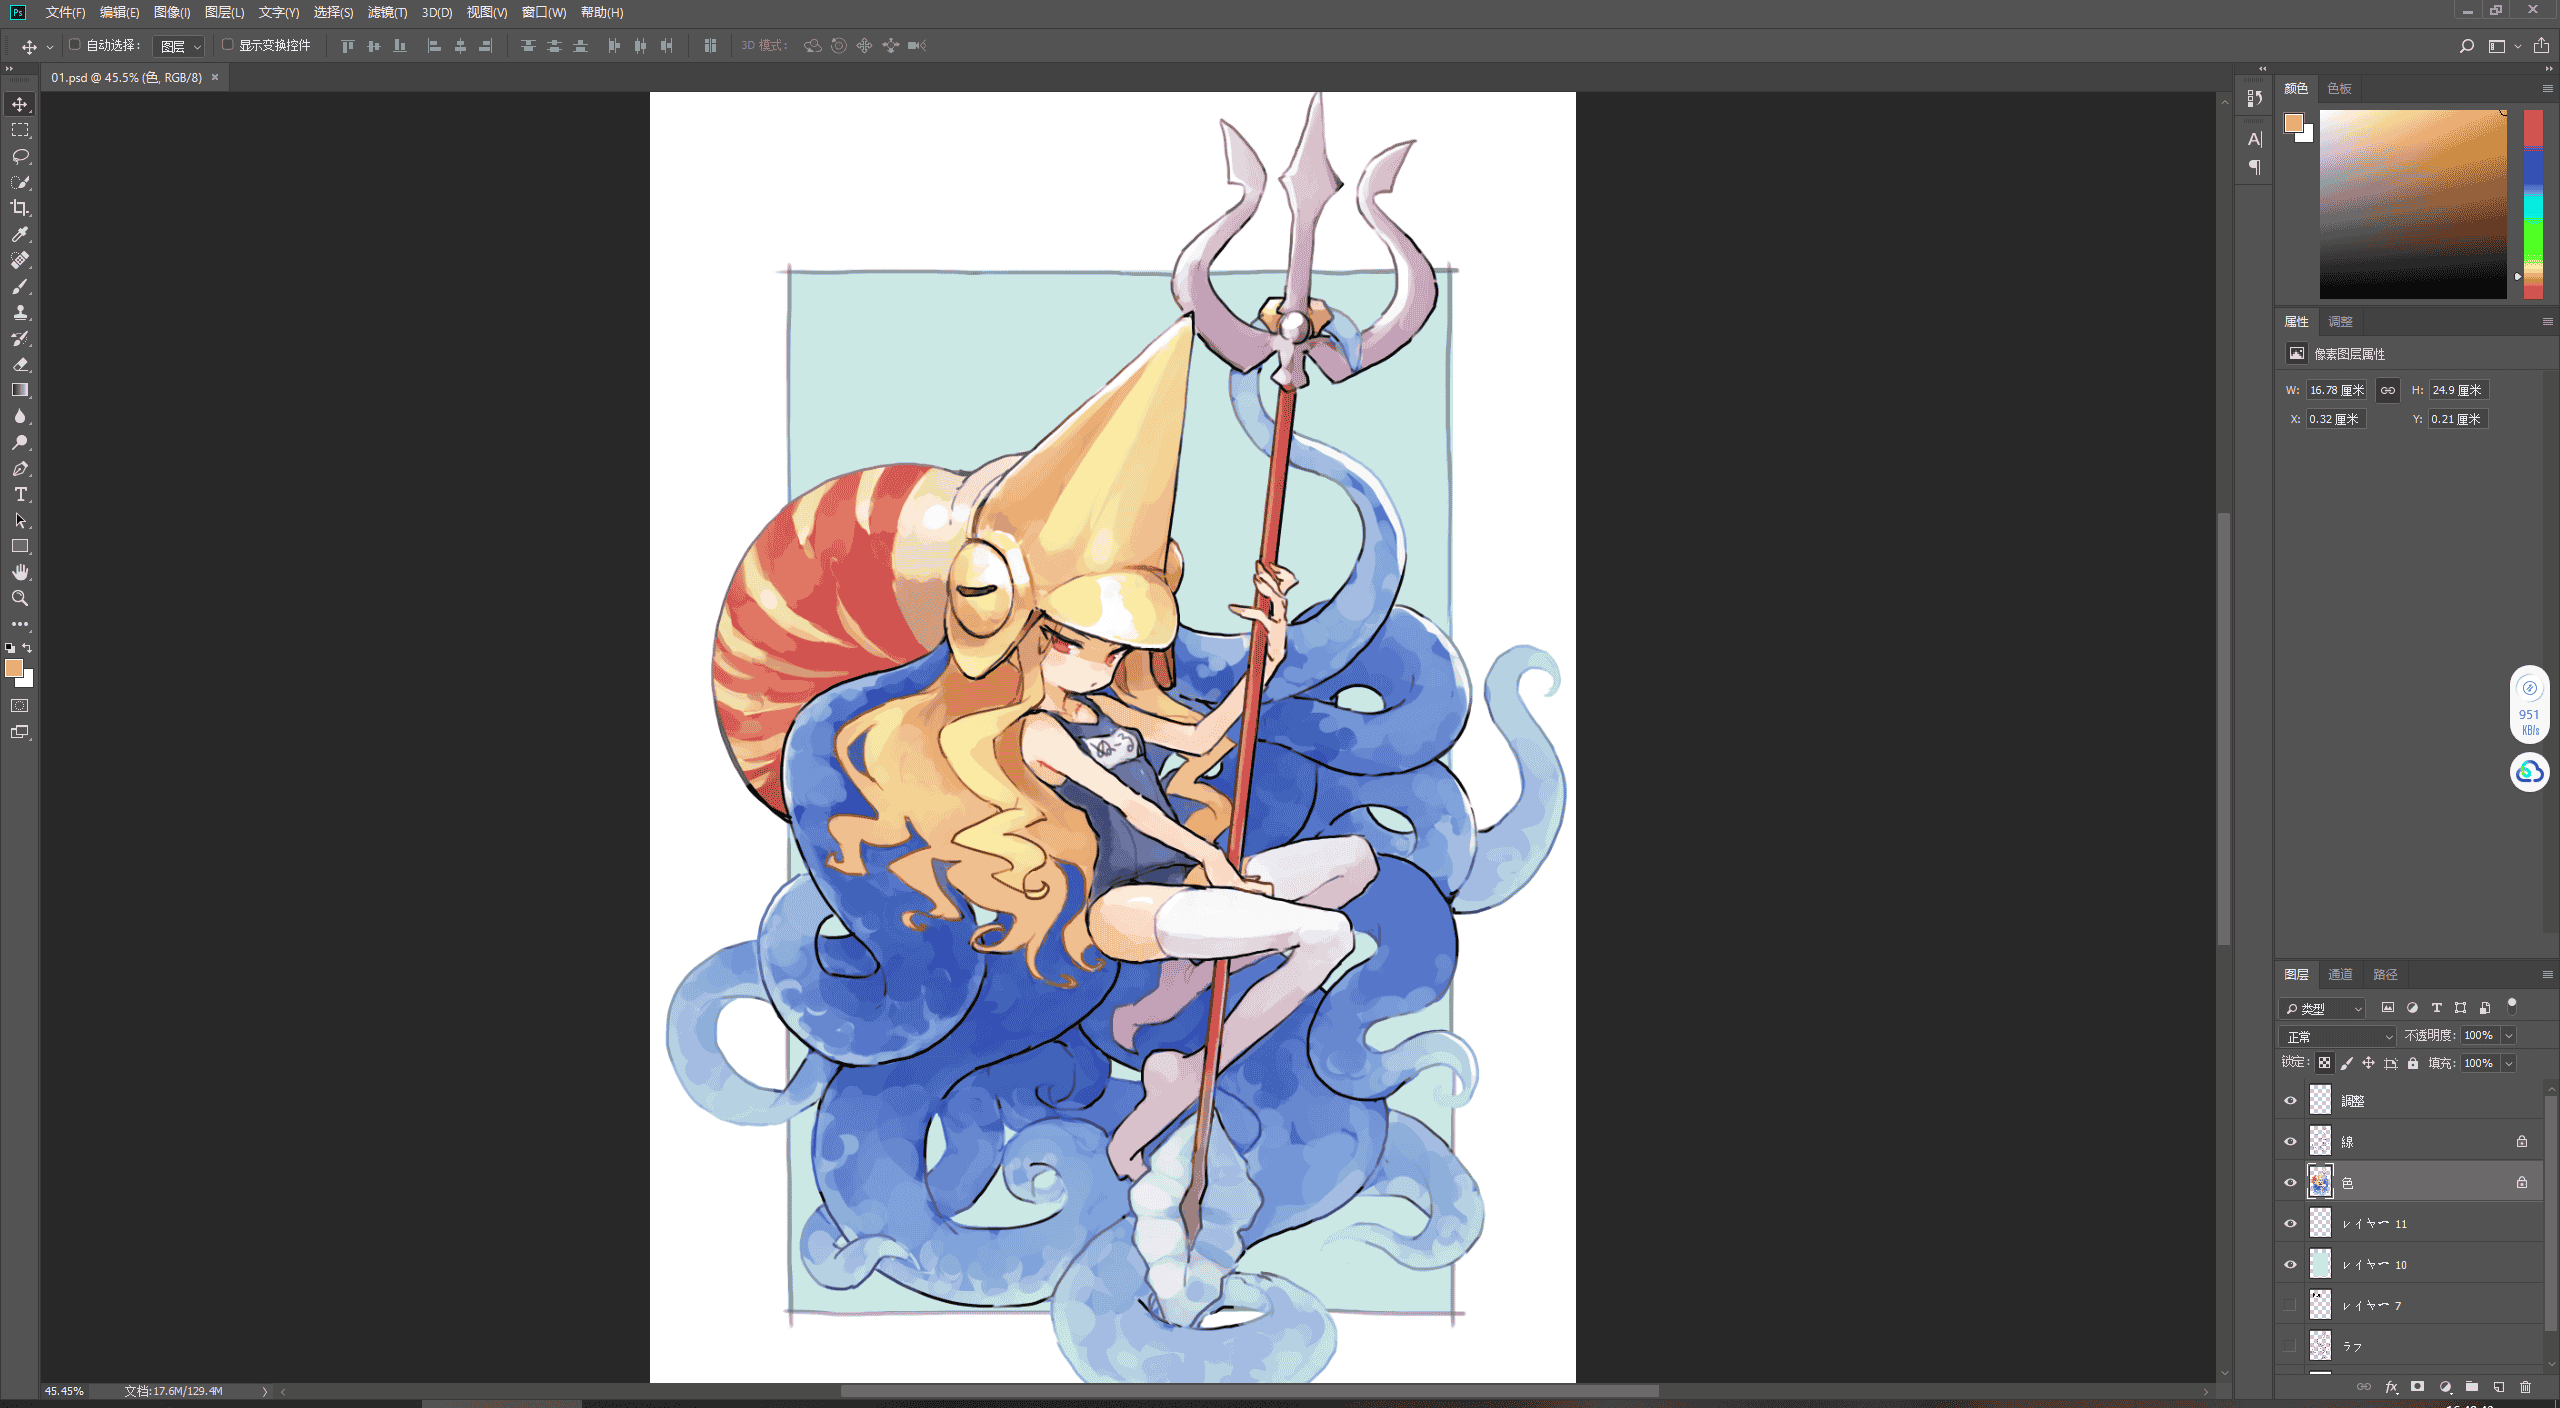Swap foreground and background colors
The width and height of the screenshot is (2560, 1408).
coord(28,648)
